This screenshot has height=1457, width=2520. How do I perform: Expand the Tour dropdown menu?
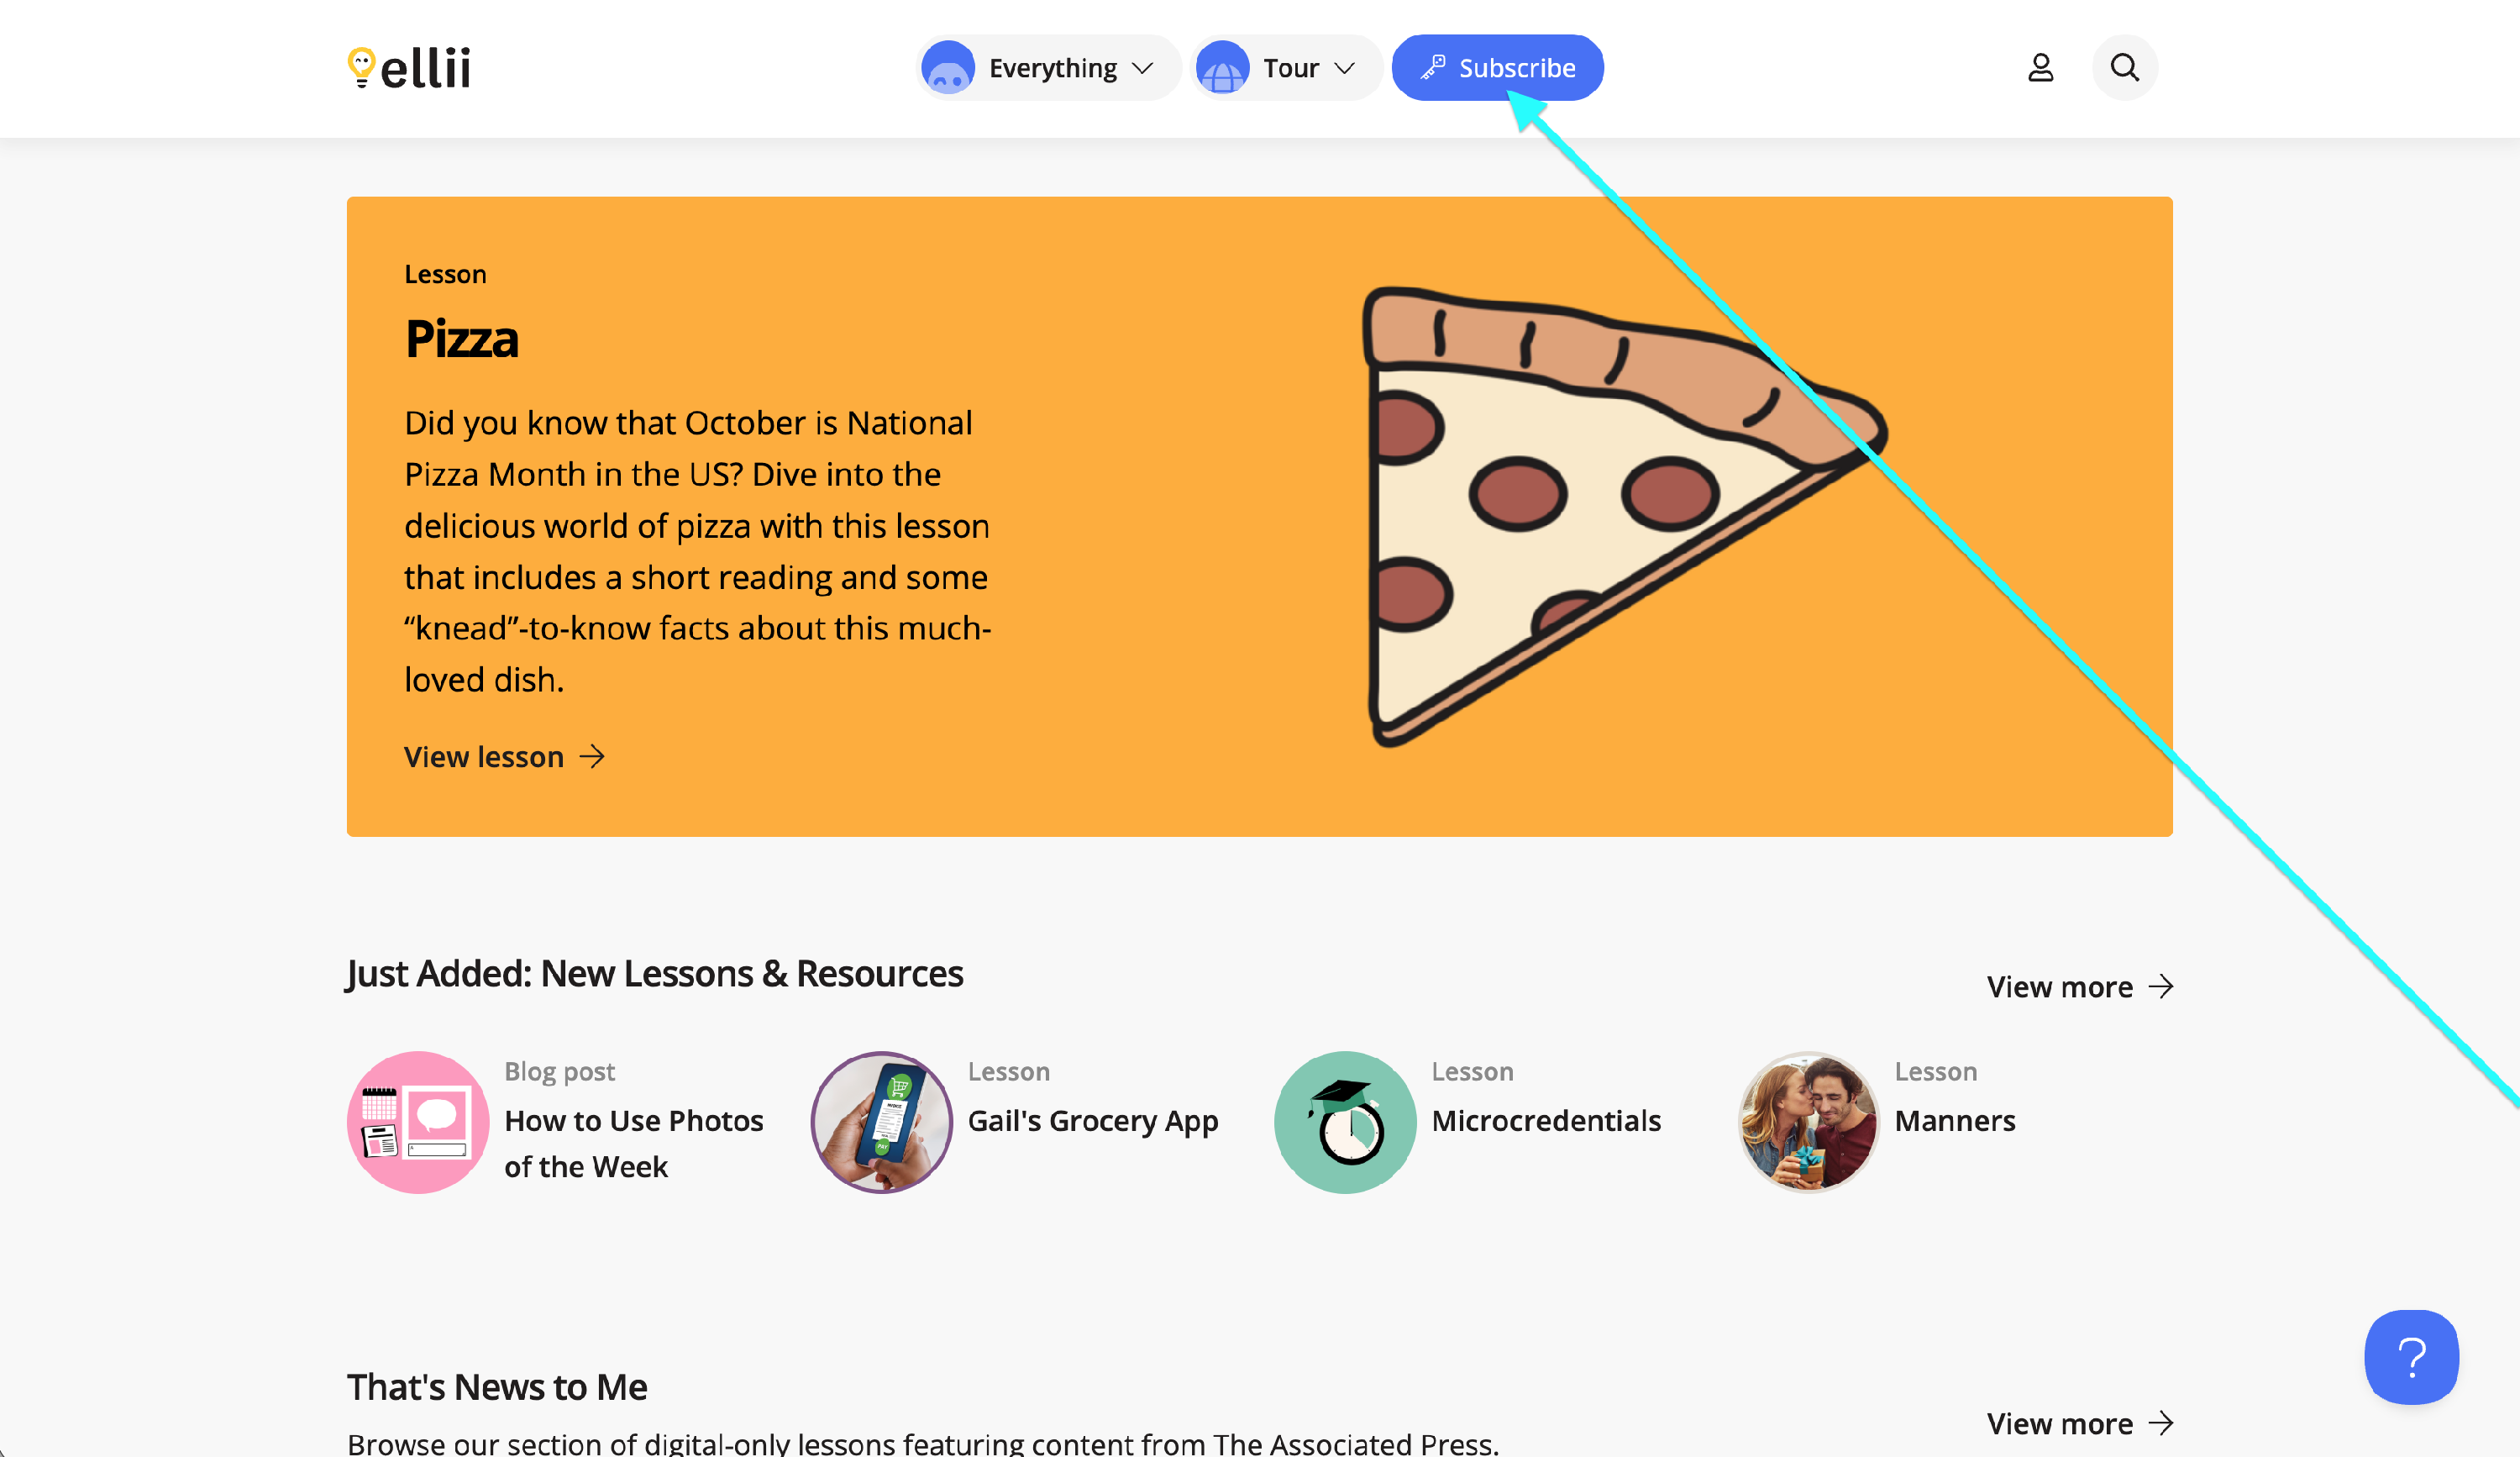tap(1286, 68)
